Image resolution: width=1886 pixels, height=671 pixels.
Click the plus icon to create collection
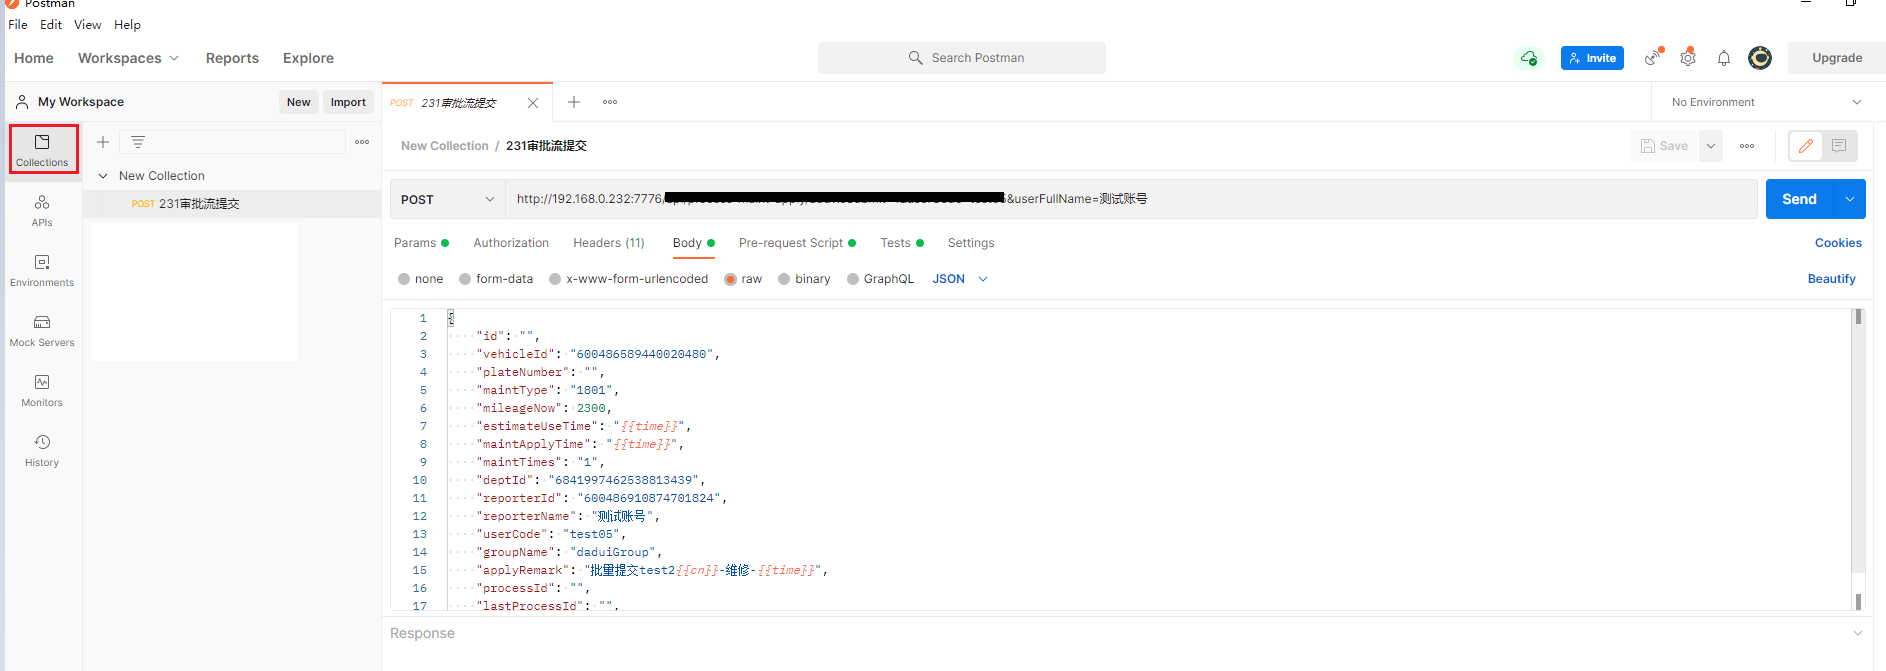103,142
